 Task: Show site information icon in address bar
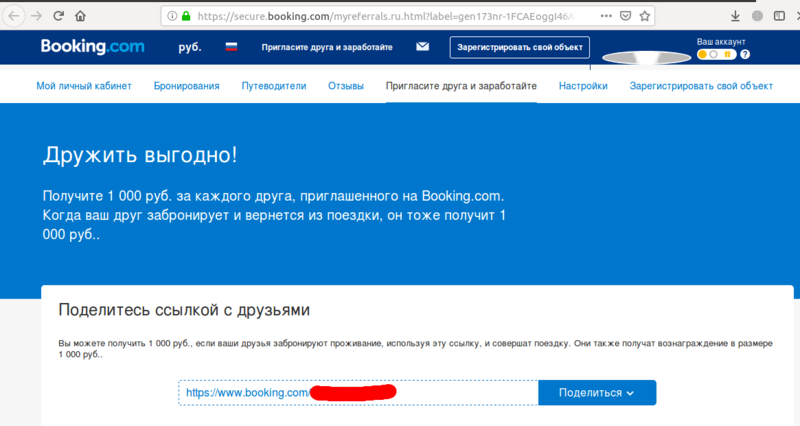172,16
